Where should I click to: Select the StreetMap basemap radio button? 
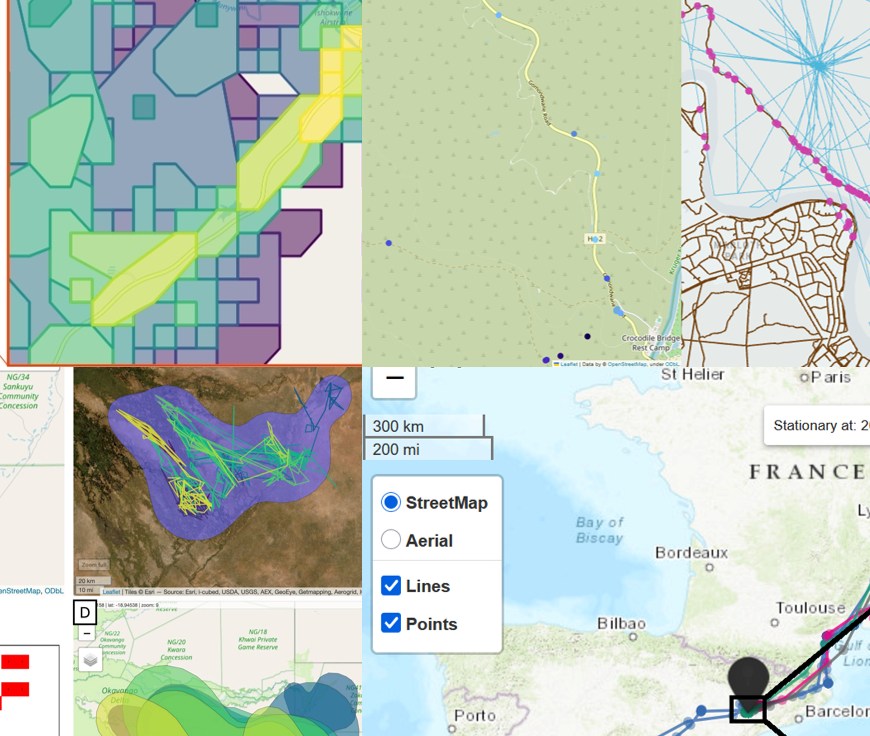(391, 502)
